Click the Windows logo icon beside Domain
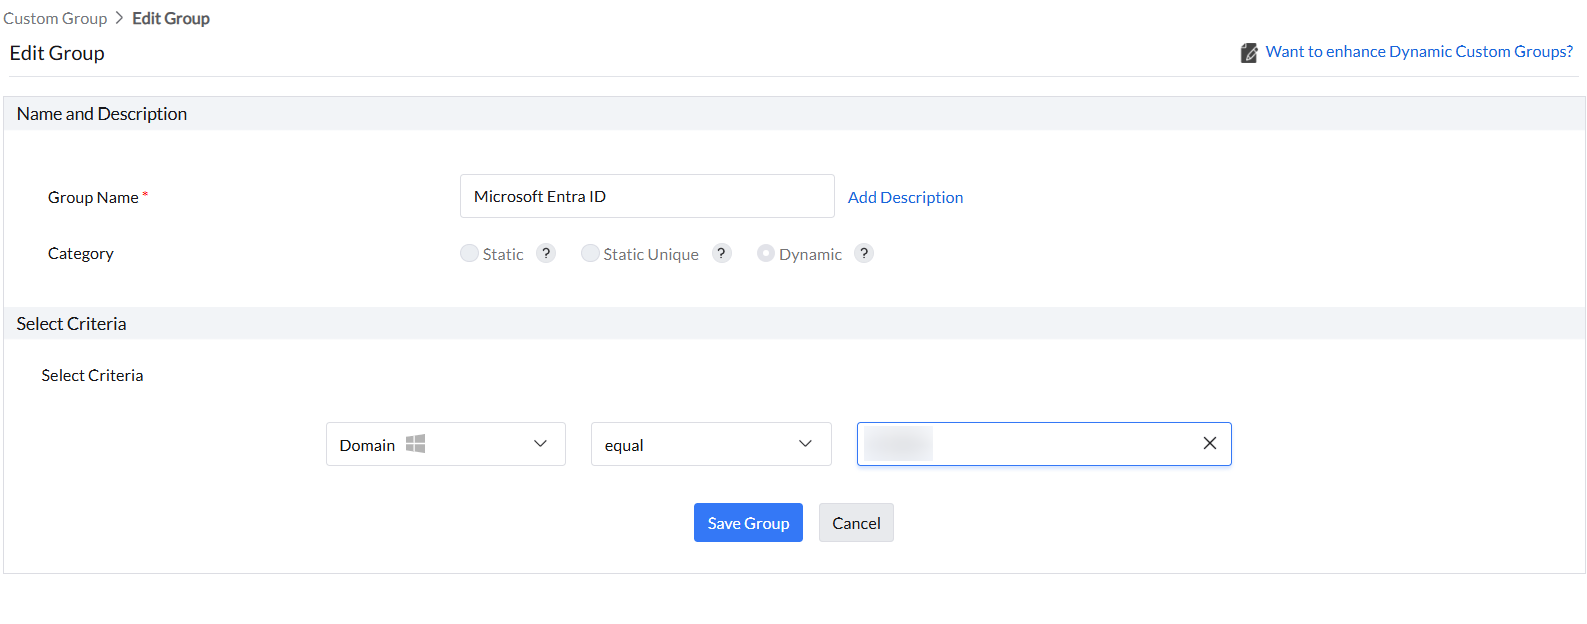The image size is (1587, 624). tap(415, 444)
